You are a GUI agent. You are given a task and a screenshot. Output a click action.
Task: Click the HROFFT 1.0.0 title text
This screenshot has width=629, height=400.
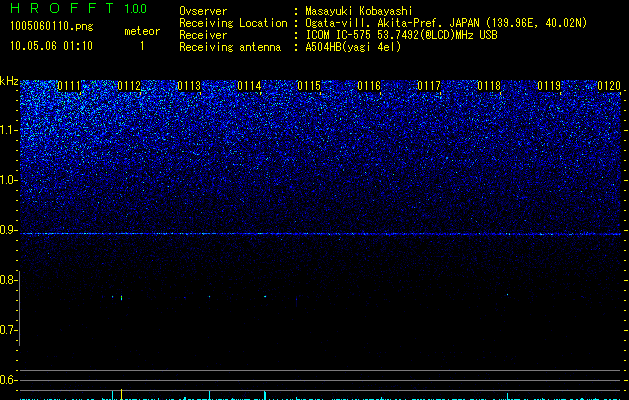click(x=78, y=8)
